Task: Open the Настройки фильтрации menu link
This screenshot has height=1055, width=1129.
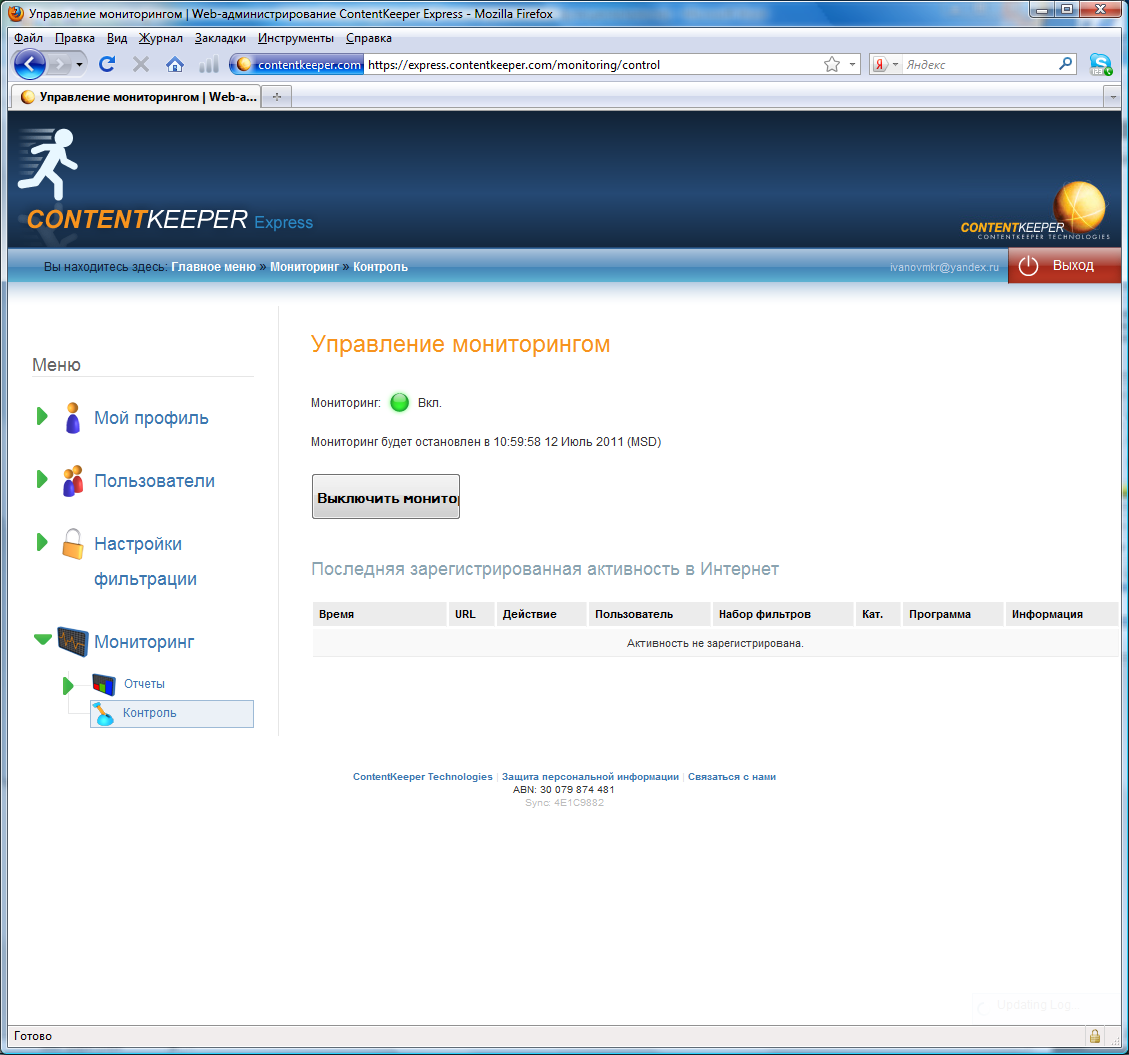Action: coord(145,562)
